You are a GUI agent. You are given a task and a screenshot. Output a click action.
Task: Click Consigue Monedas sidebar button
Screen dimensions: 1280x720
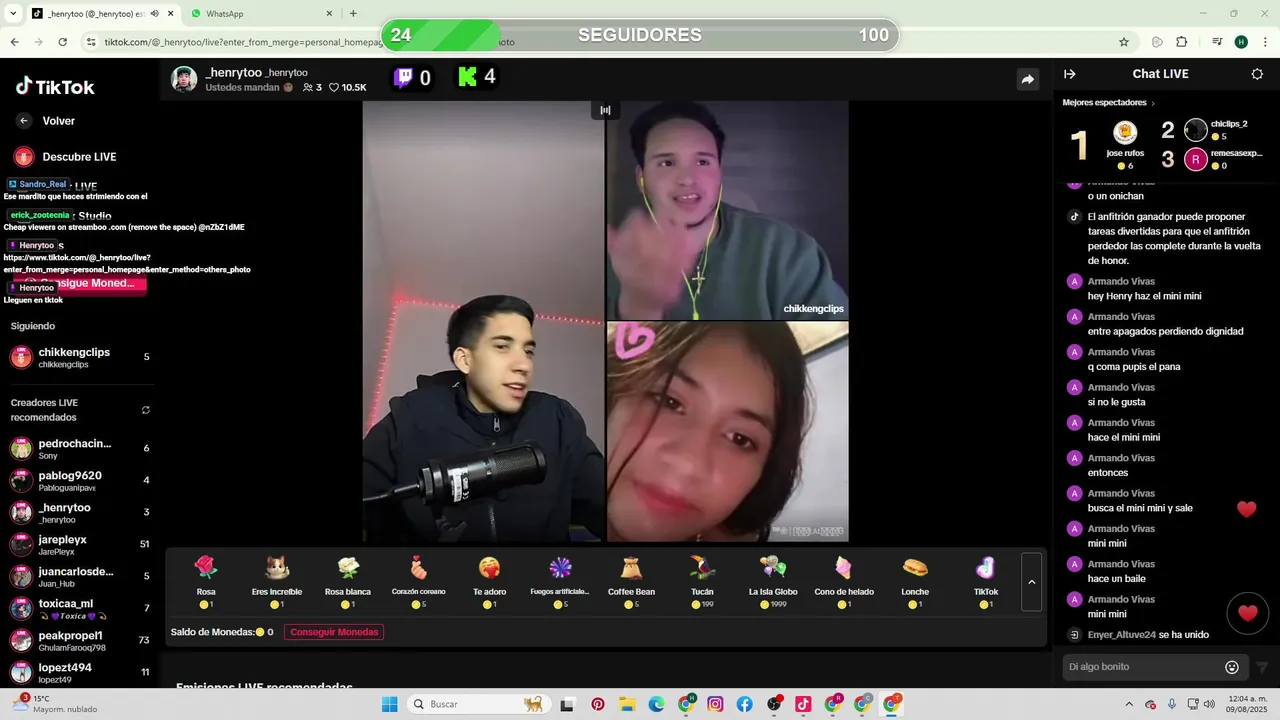click(x=80, y=283)
